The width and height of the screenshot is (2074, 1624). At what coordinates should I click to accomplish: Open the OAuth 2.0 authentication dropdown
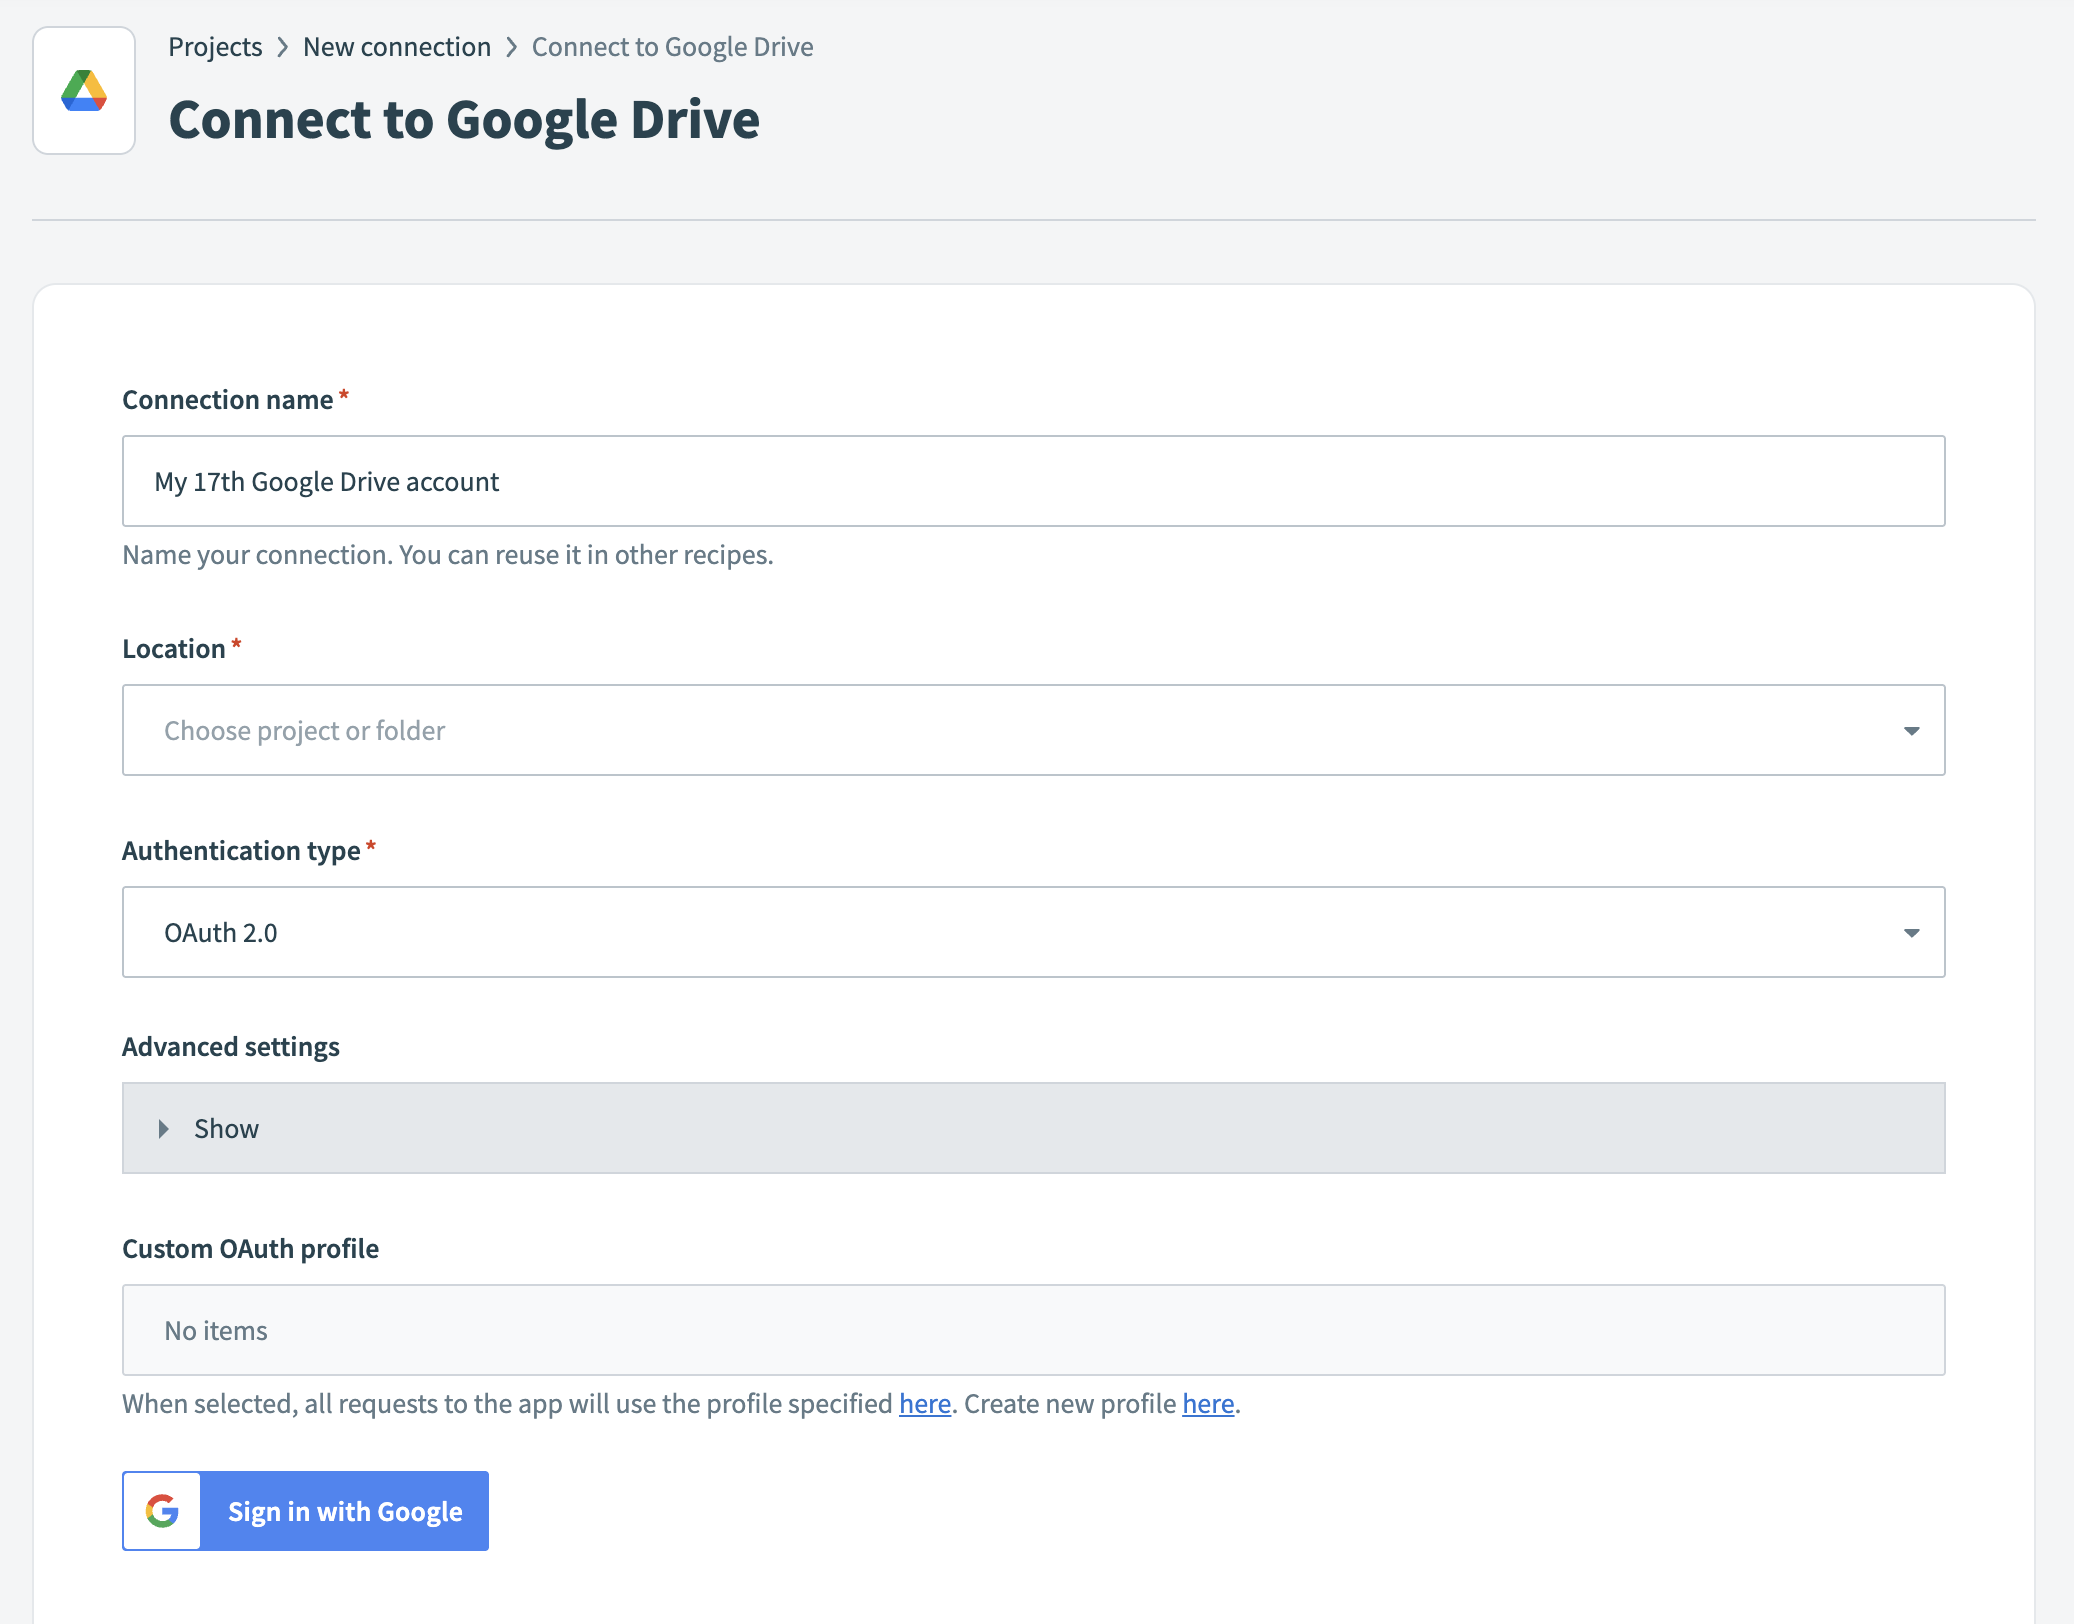tap(1033, 931)
